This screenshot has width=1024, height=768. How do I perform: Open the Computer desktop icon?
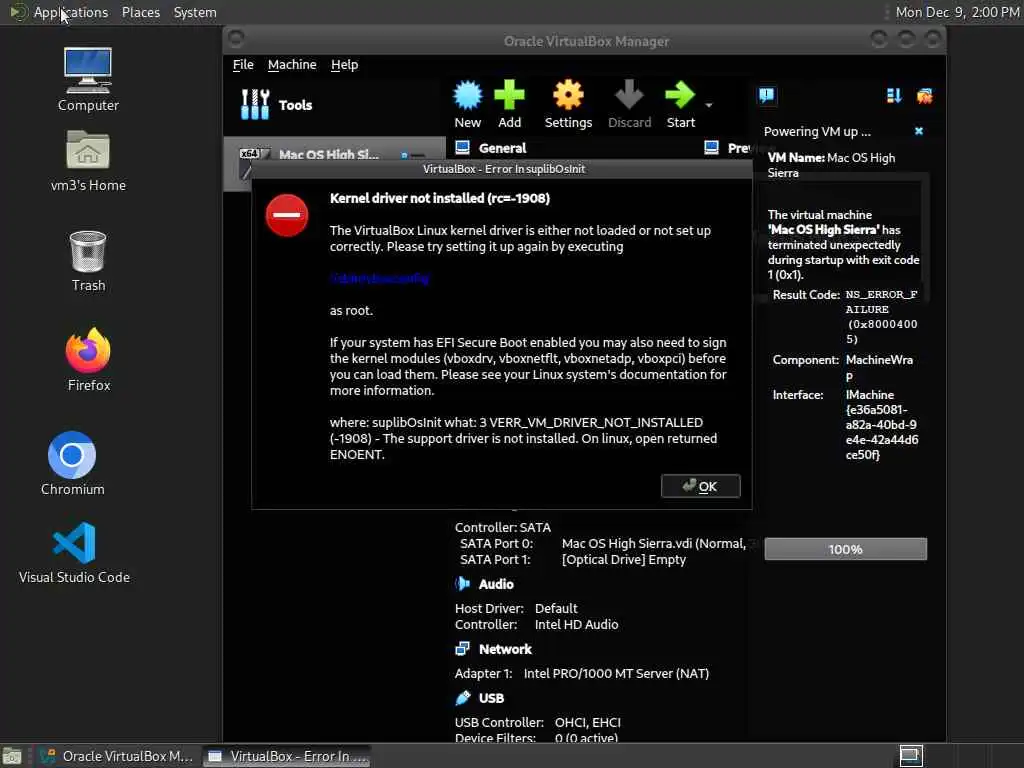click(88, 79)
